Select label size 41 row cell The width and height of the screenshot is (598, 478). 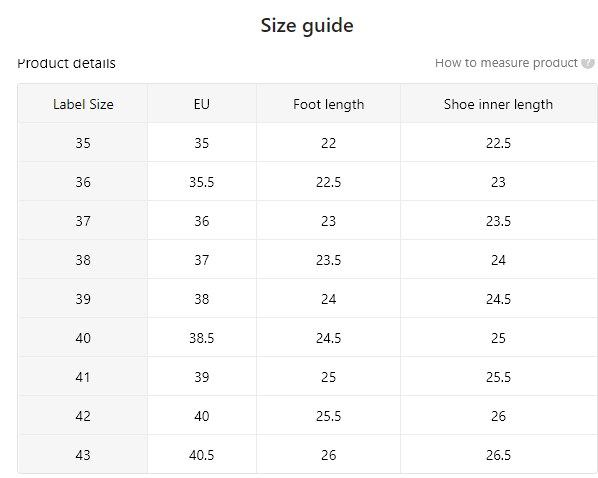[x=83, y=377]
